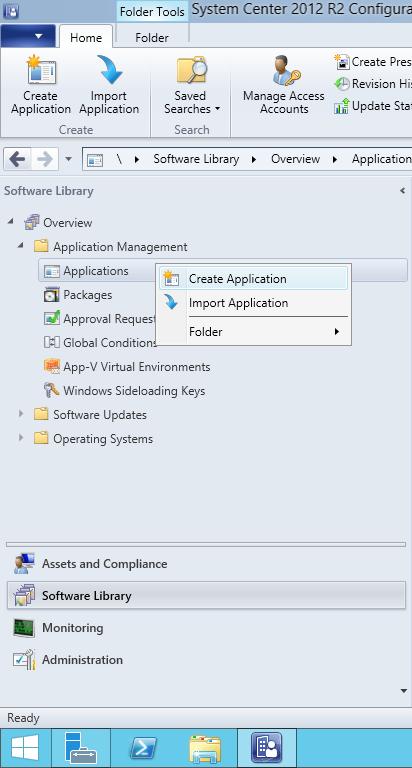Viewport: 412px width, 768px height.
Task: Open PowerShell from the taskbar
Action: click(143, 749)
